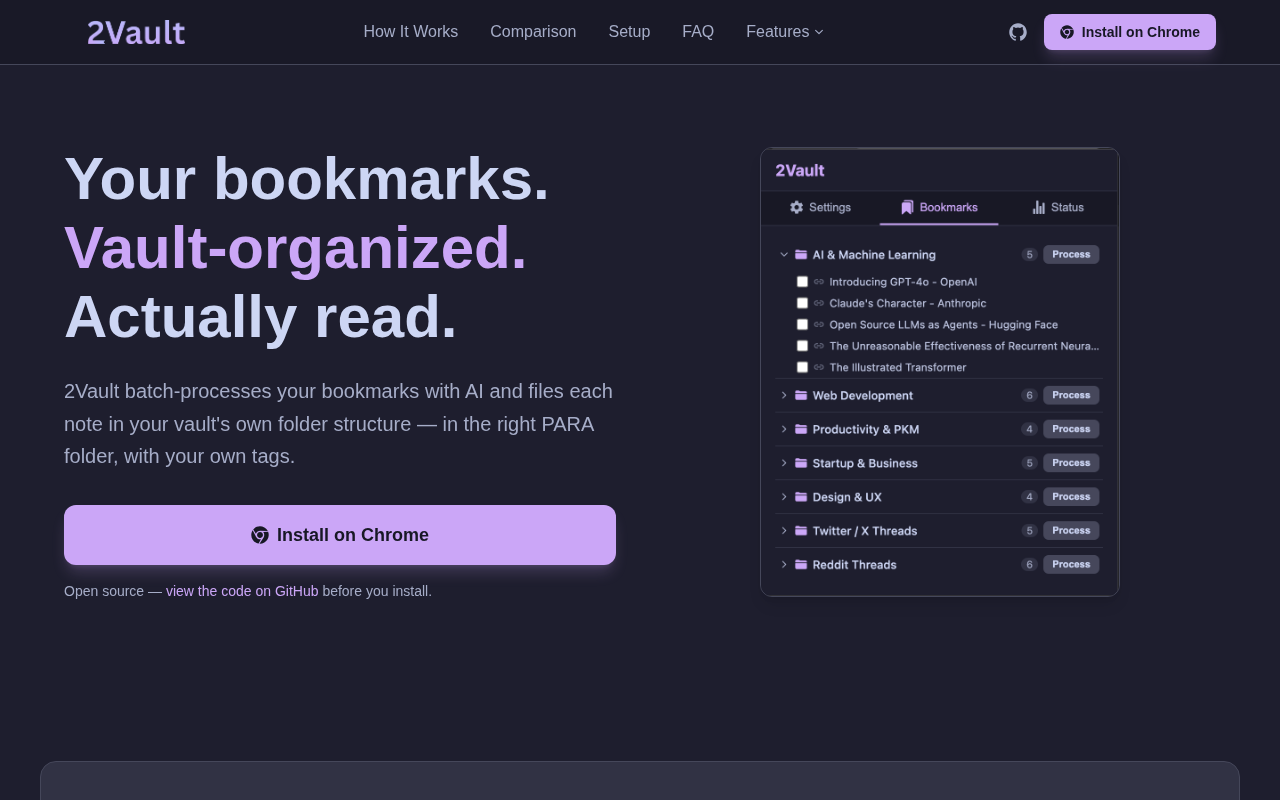Click the Productivity & PKM folder icon
Screen dimensions: 1280x800
pyautogui.click(x=801, y=429)
